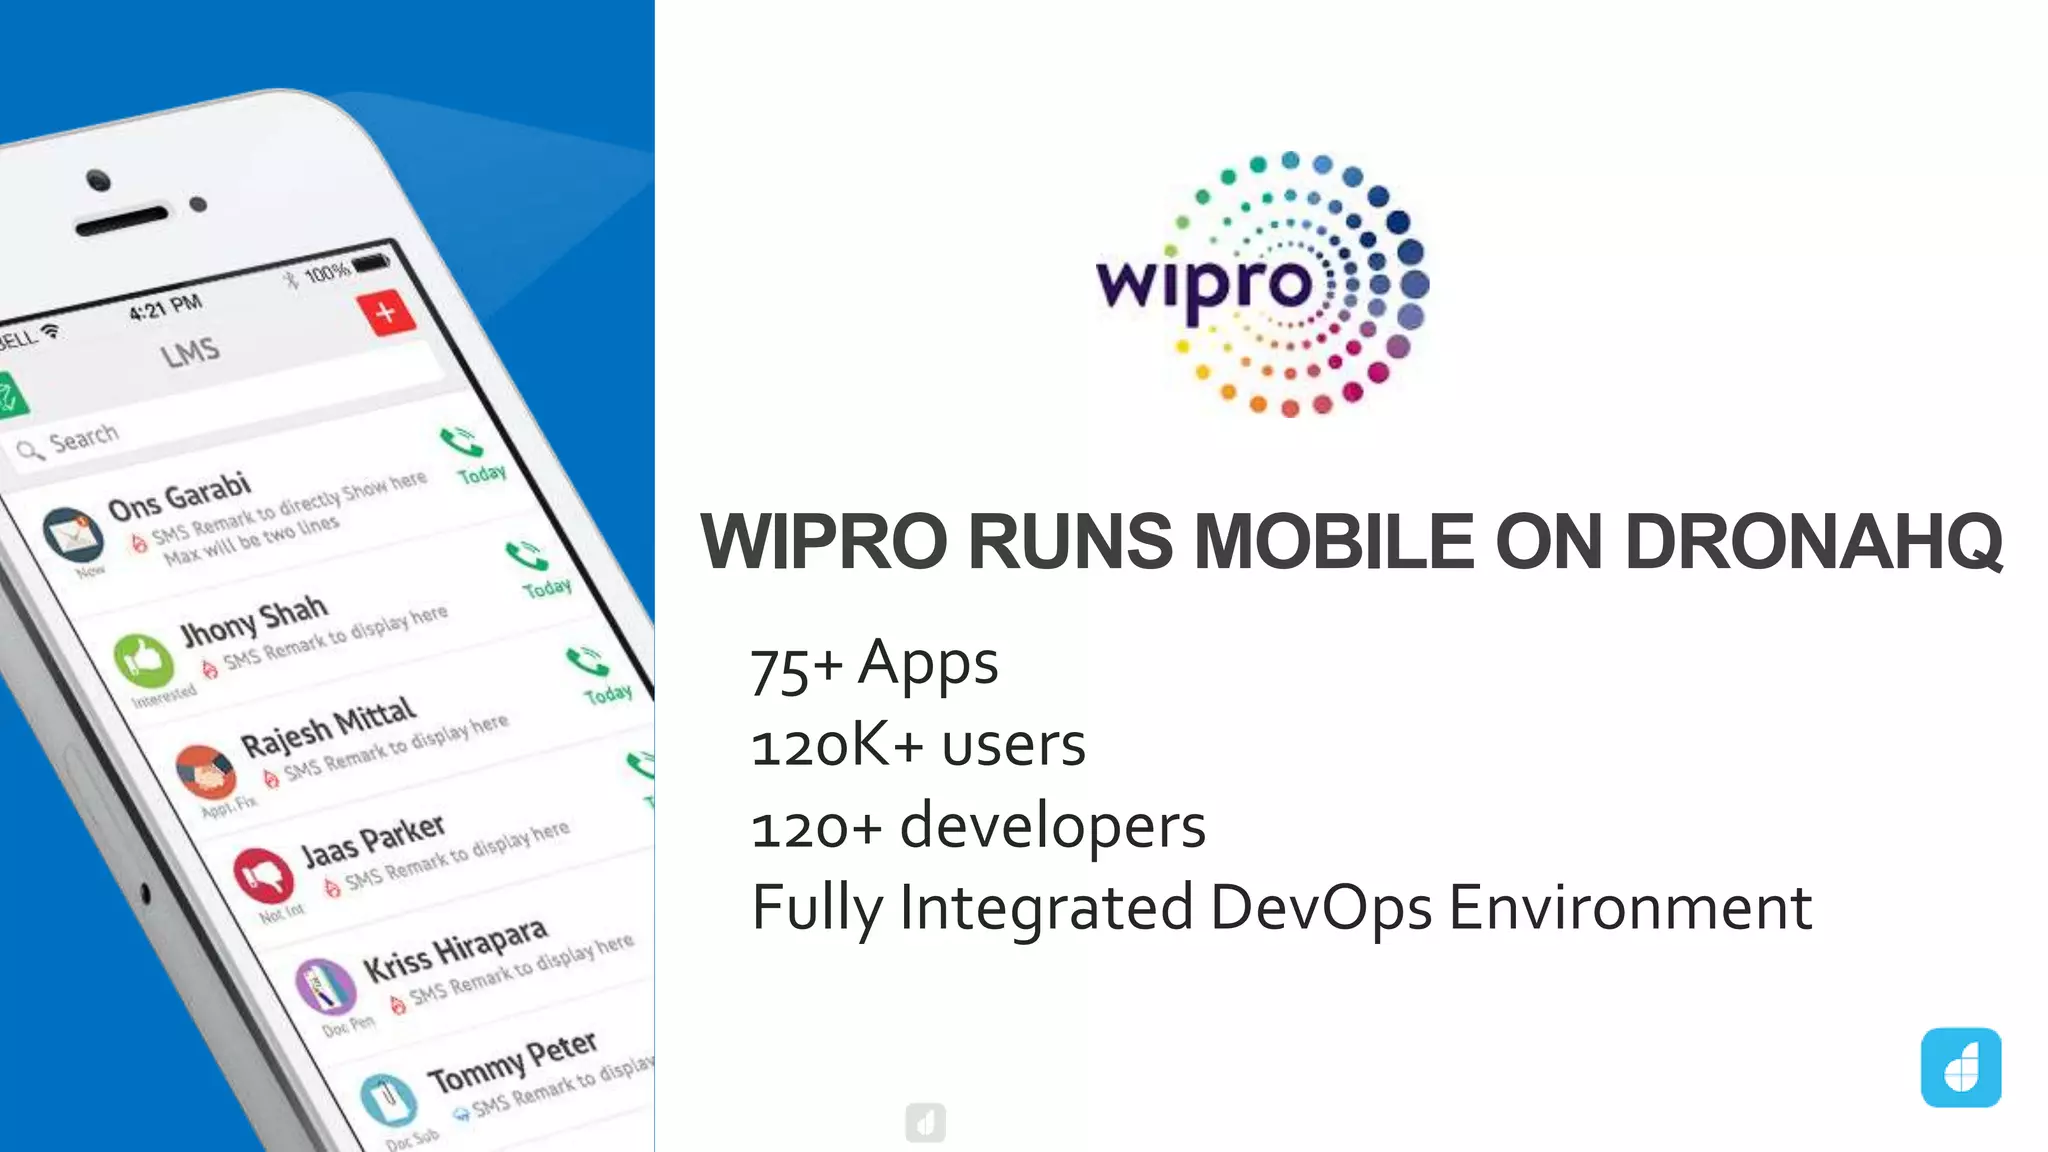Click the 100% battery indicator

pos(346,267)
